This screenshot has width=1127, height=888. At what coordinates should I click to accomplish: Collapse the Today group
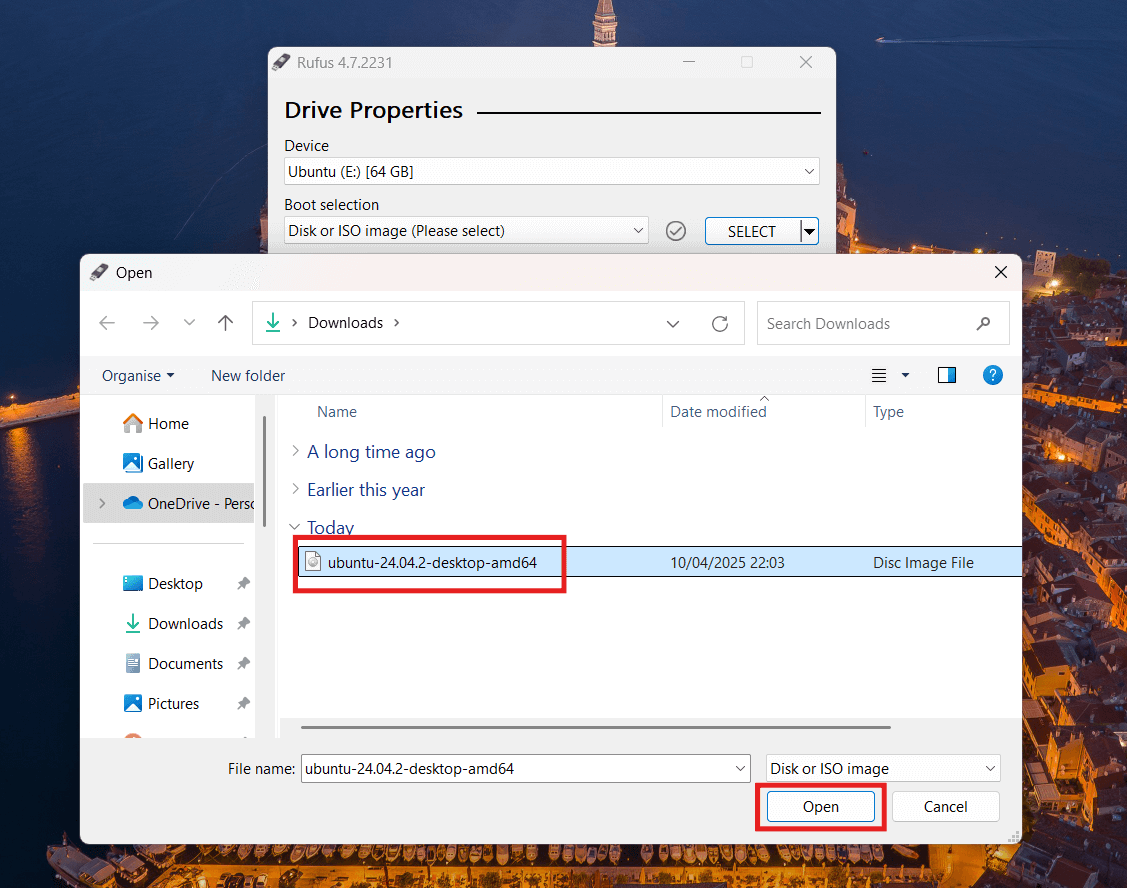(x=295, y=527)
